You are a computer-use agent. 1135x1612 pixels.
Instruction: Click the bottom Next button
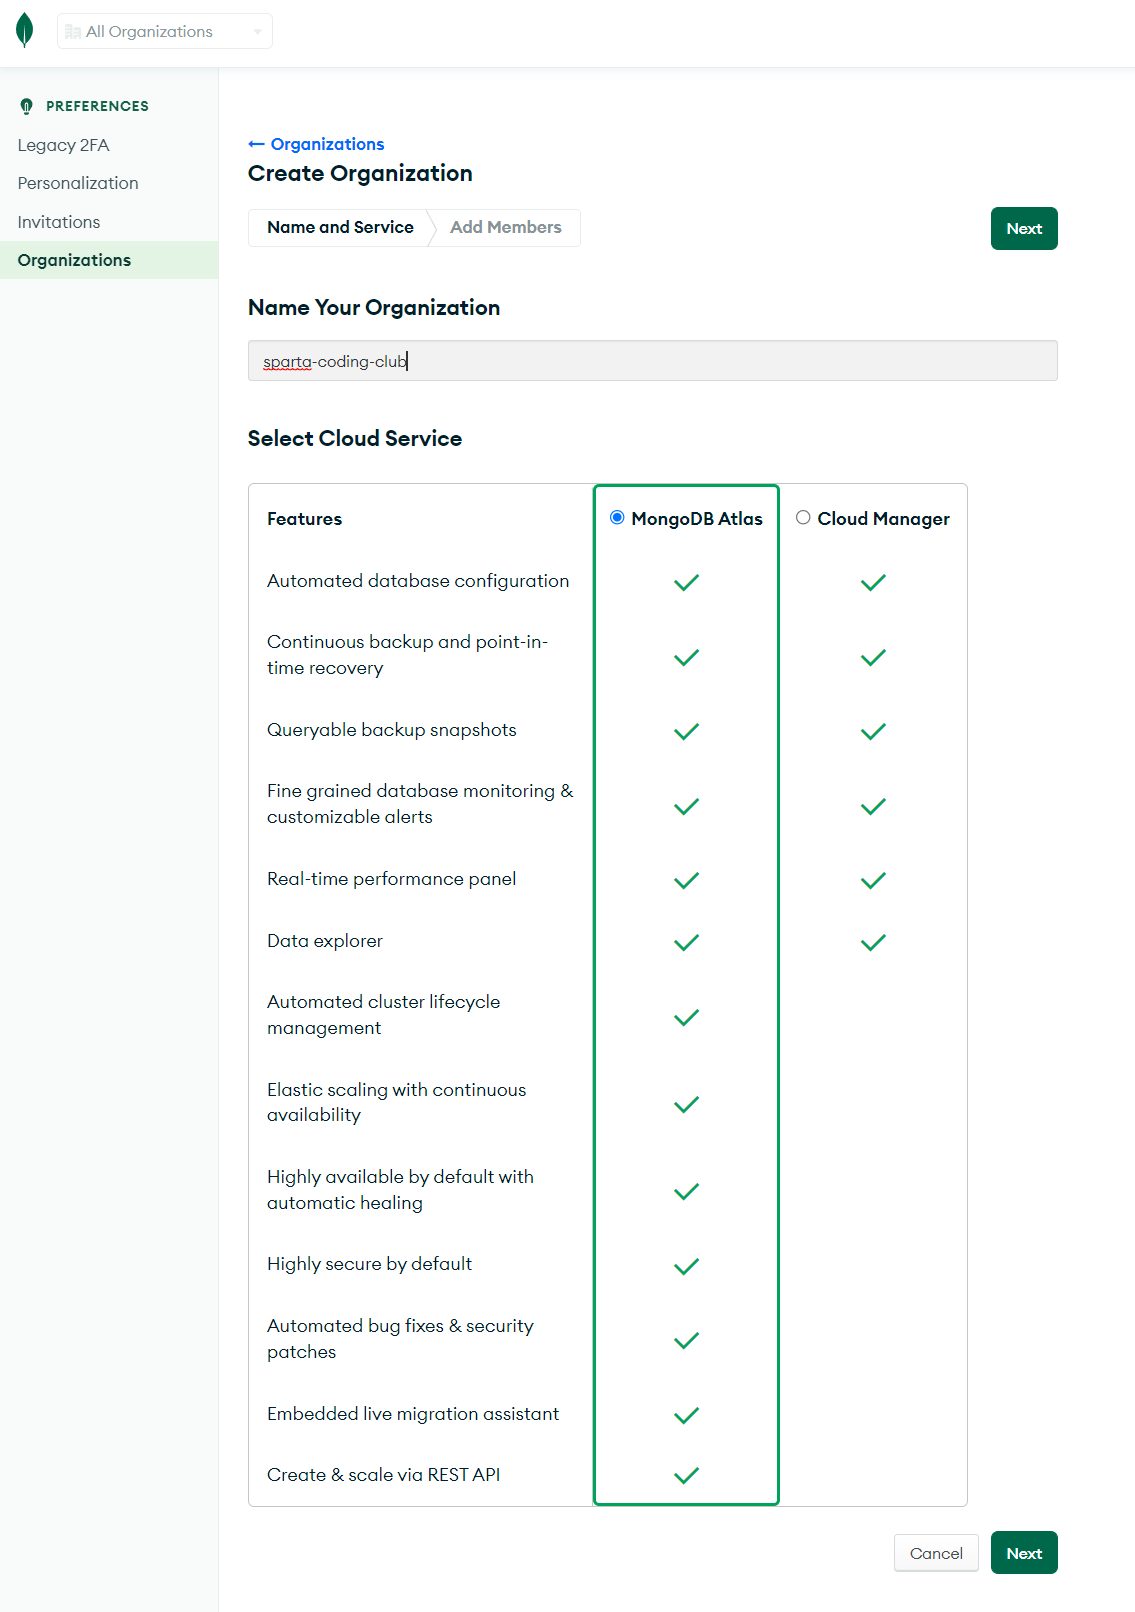click(x=1024, y=1553)
